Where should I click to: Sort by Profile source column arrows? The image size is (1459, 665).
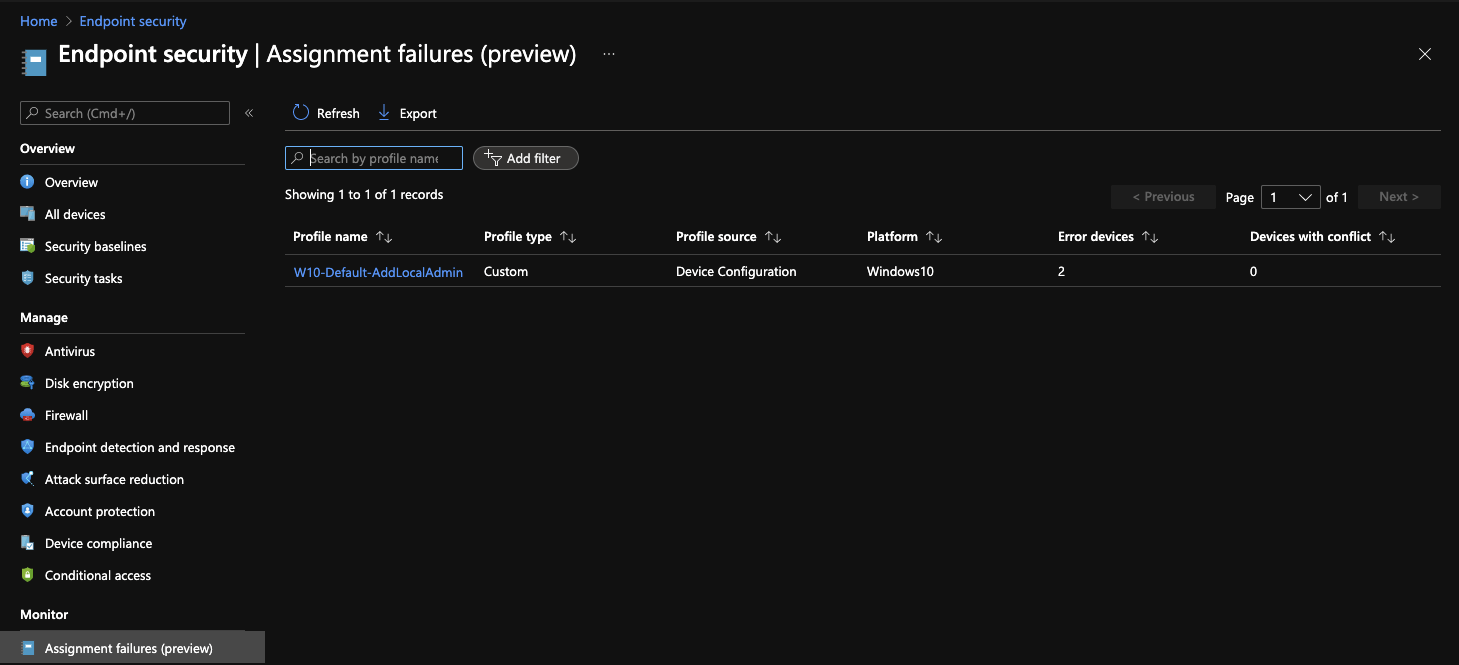pos(773,237)
